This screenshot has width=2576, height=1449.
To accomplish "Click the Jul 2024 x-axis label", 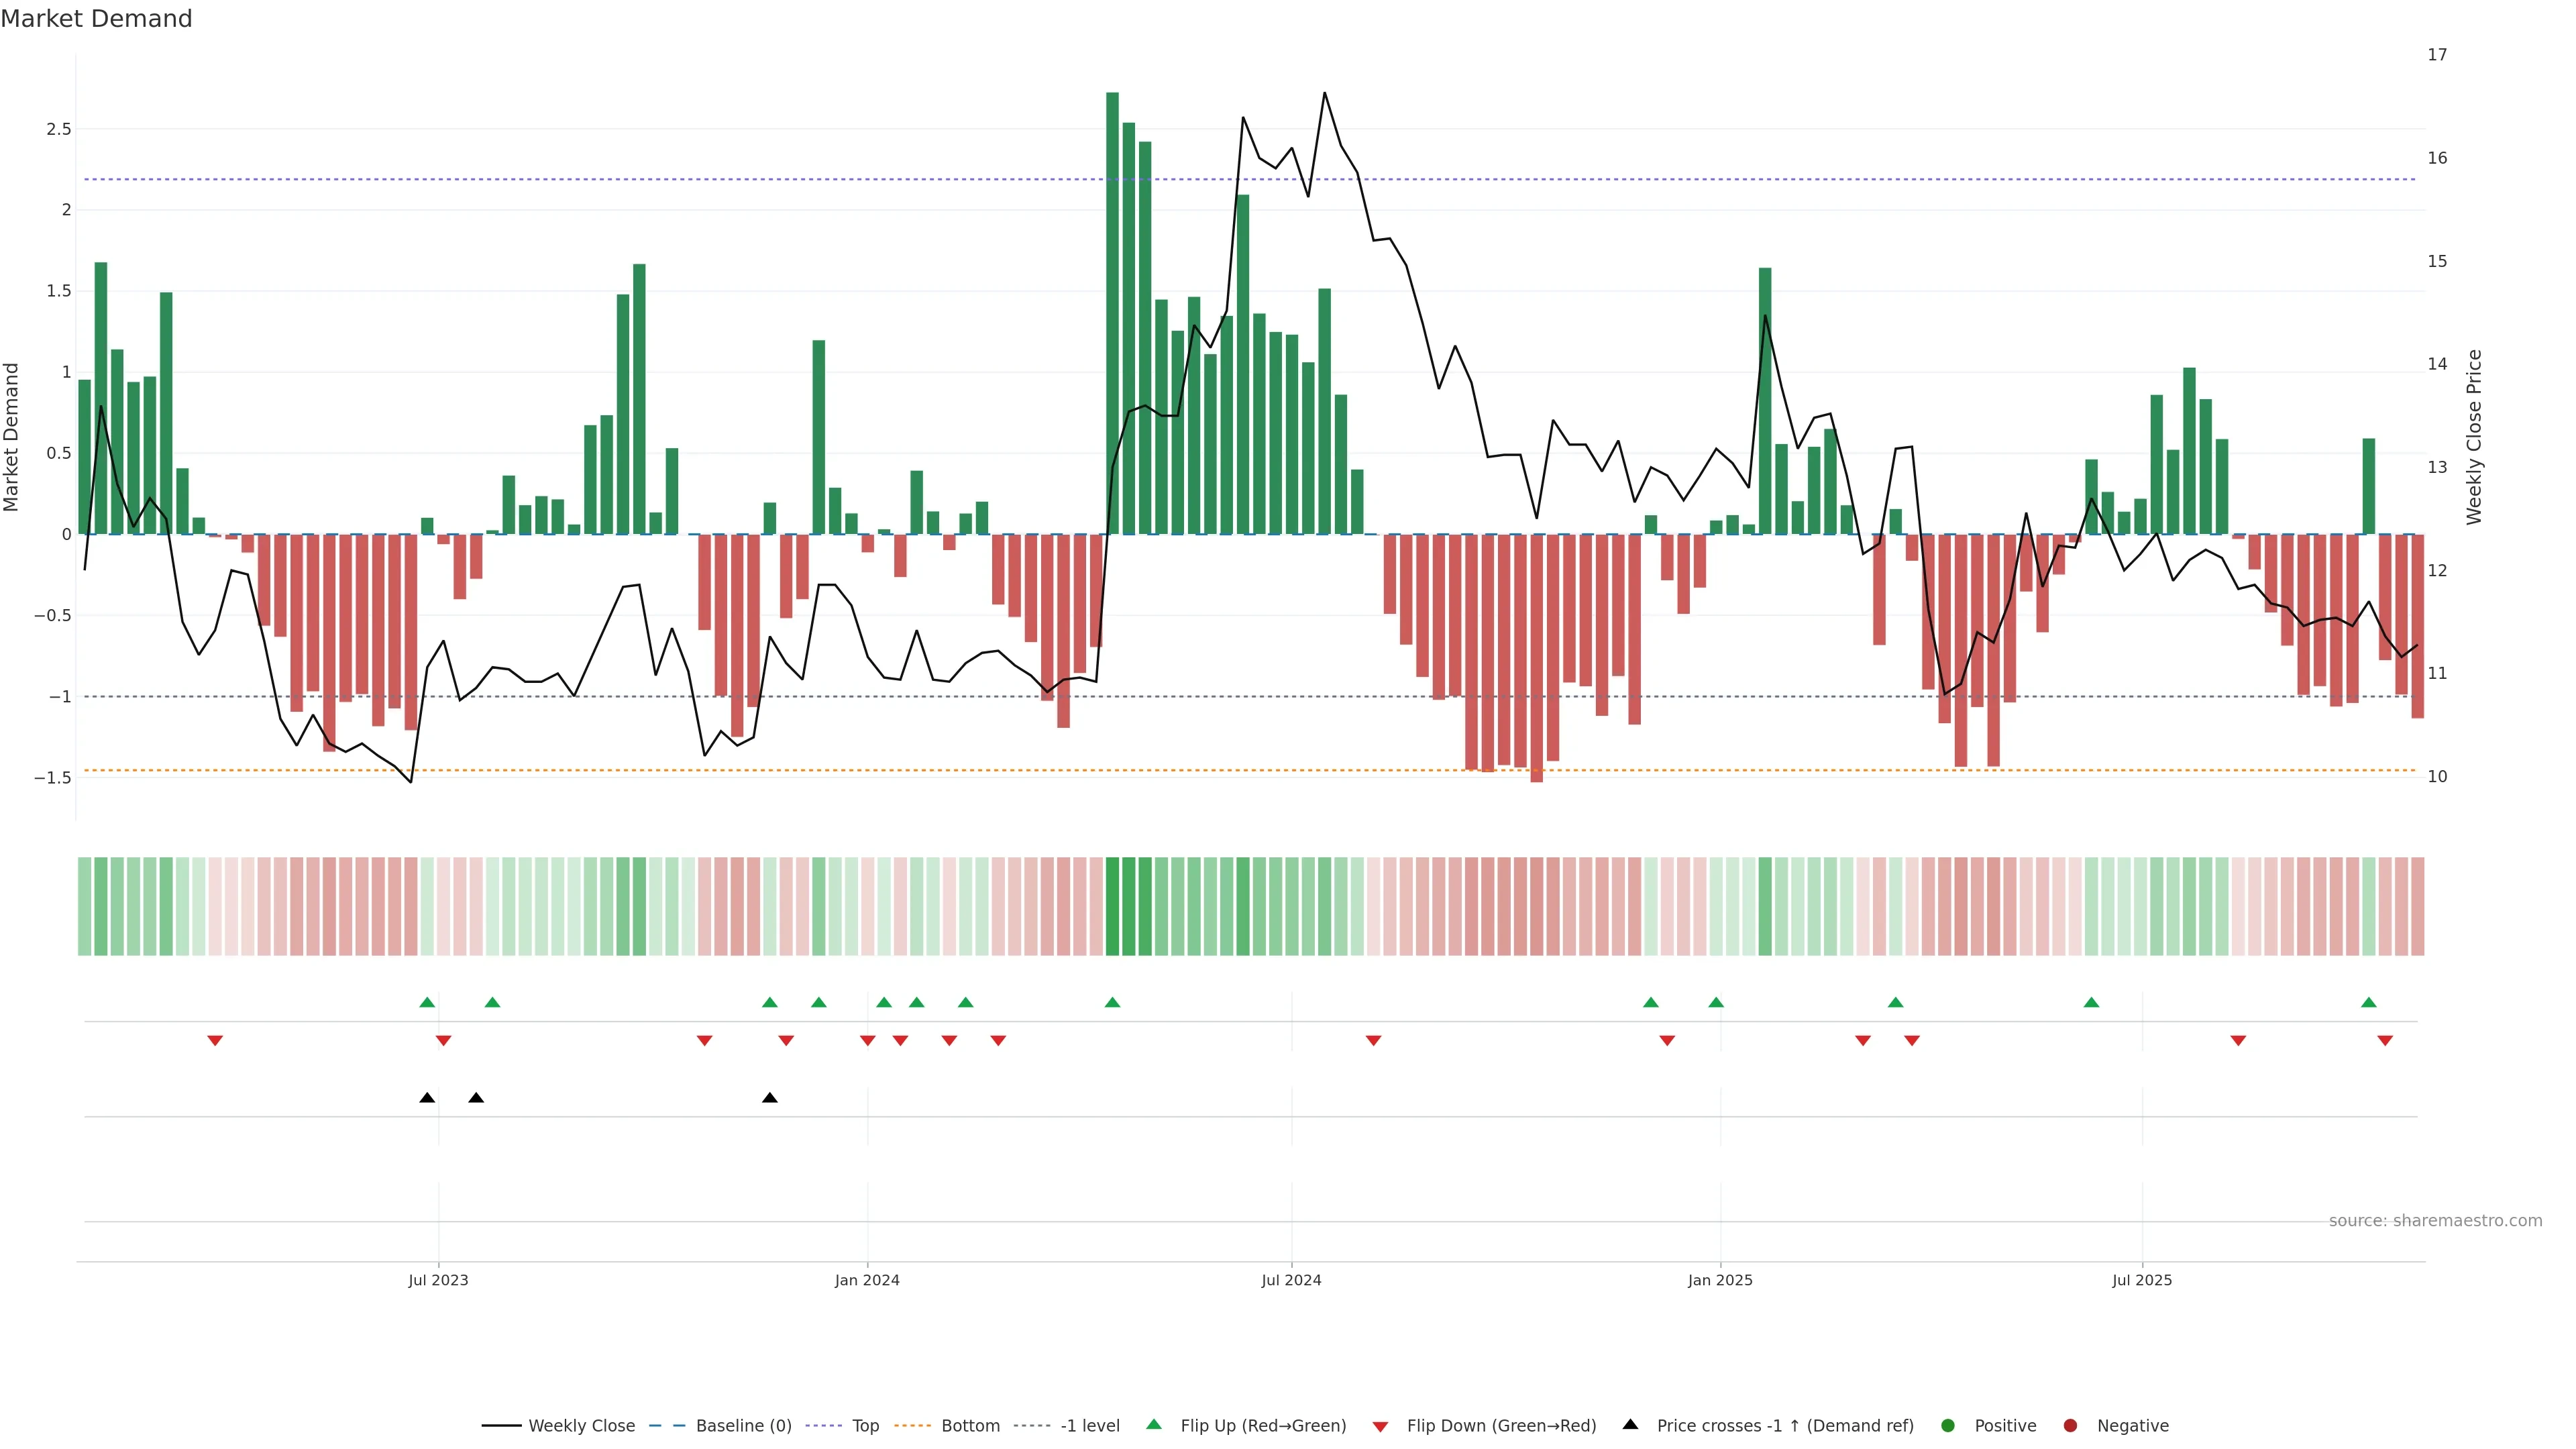I will click(x=1291, y=1280).
